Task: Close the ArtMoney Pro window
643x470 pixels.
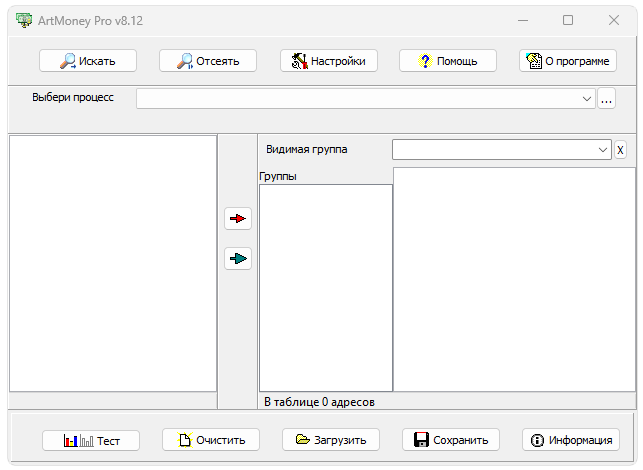Action: click(614, 20)
